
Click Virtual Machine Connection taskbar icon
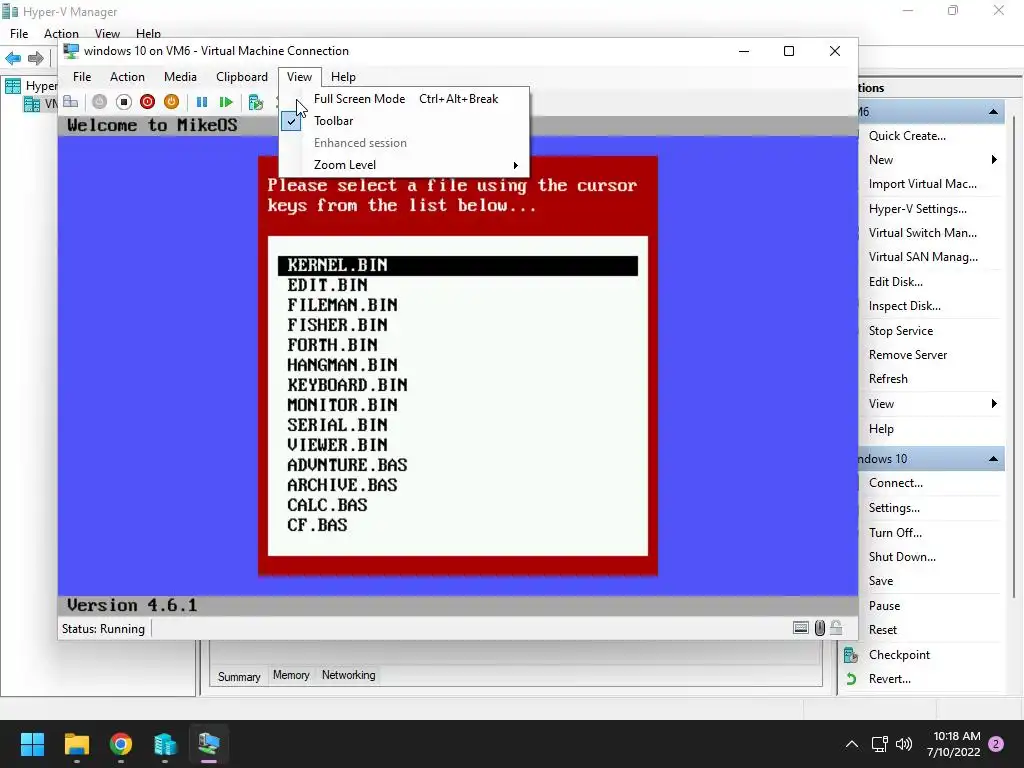pyautogui.click(x=209, y=744)
